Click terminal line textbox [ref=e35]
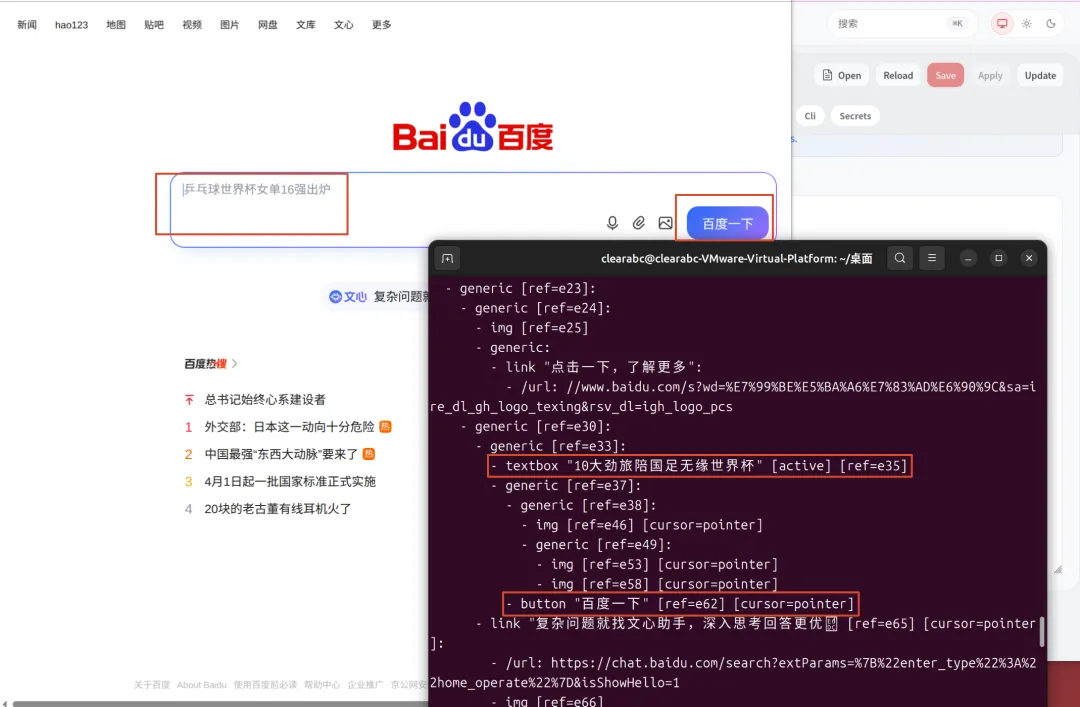The width and height of the screenshot is (1080, 707). point(699,466)
